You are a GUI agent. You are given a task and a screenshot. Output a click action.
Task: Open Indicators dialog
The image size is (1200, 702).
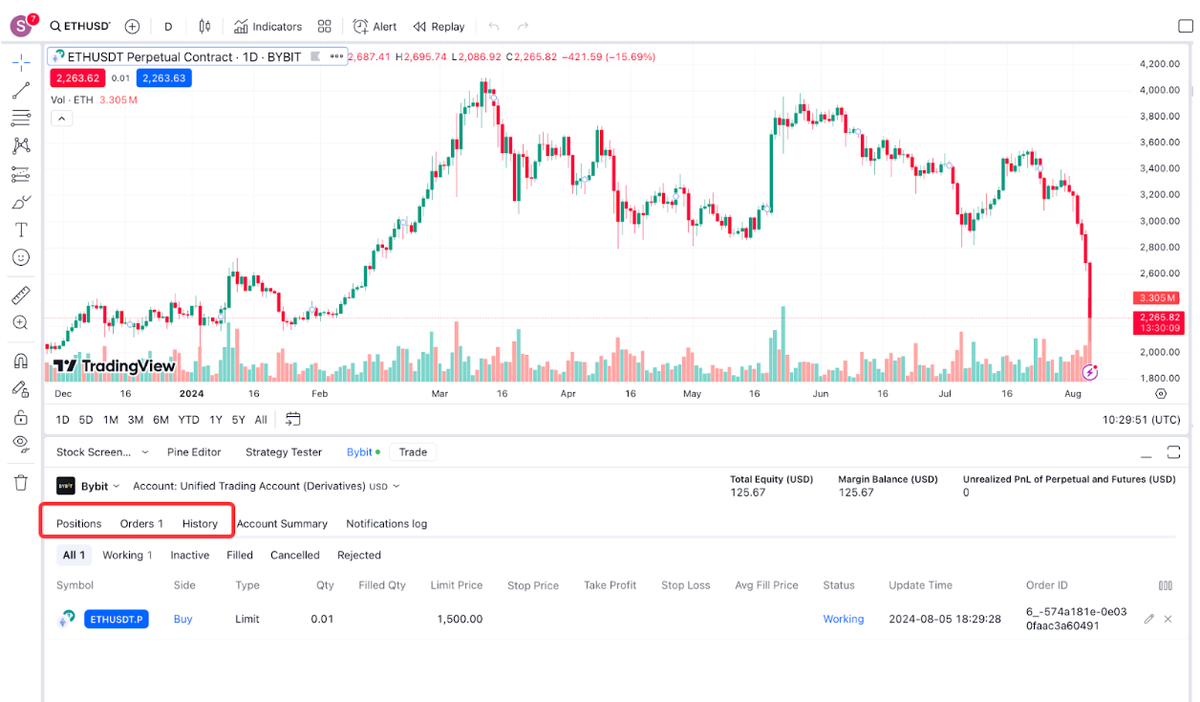click(268, 27)
